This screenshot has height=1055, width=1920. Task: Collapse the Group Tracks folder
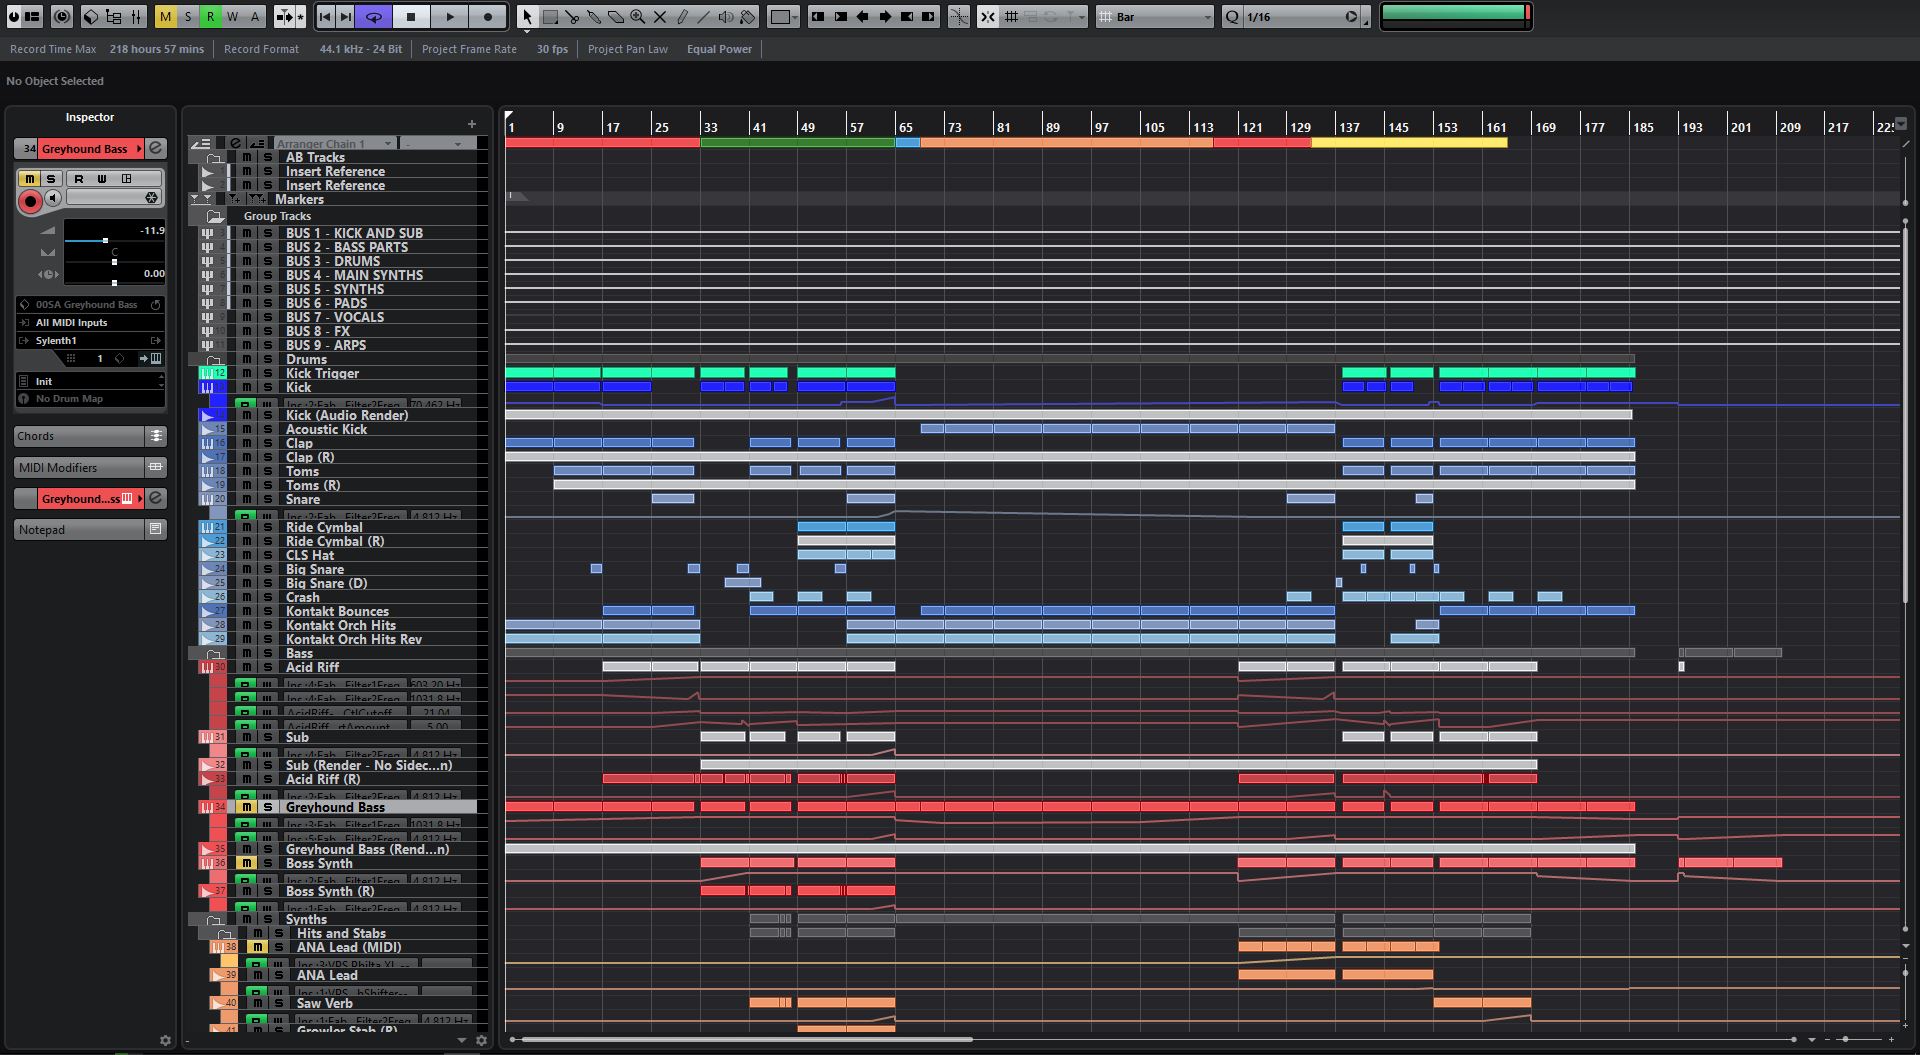click(x=215, y=216)
